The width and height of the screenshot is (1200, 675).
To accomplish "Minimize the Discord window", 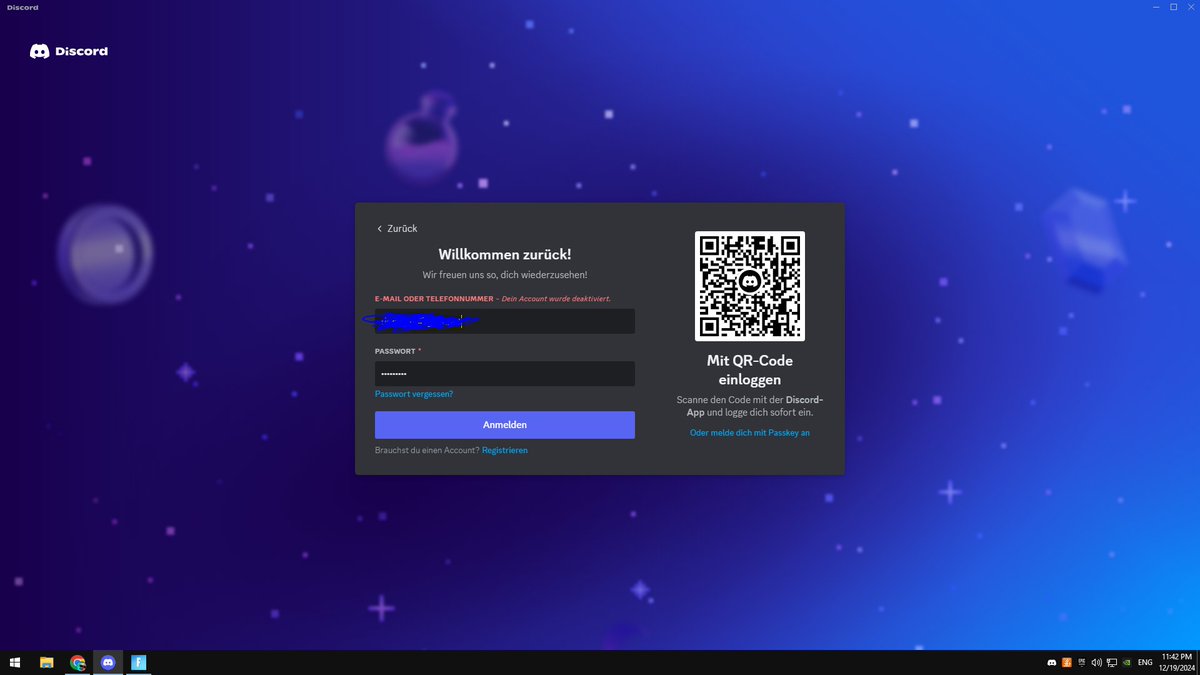I will [1154, 7].
